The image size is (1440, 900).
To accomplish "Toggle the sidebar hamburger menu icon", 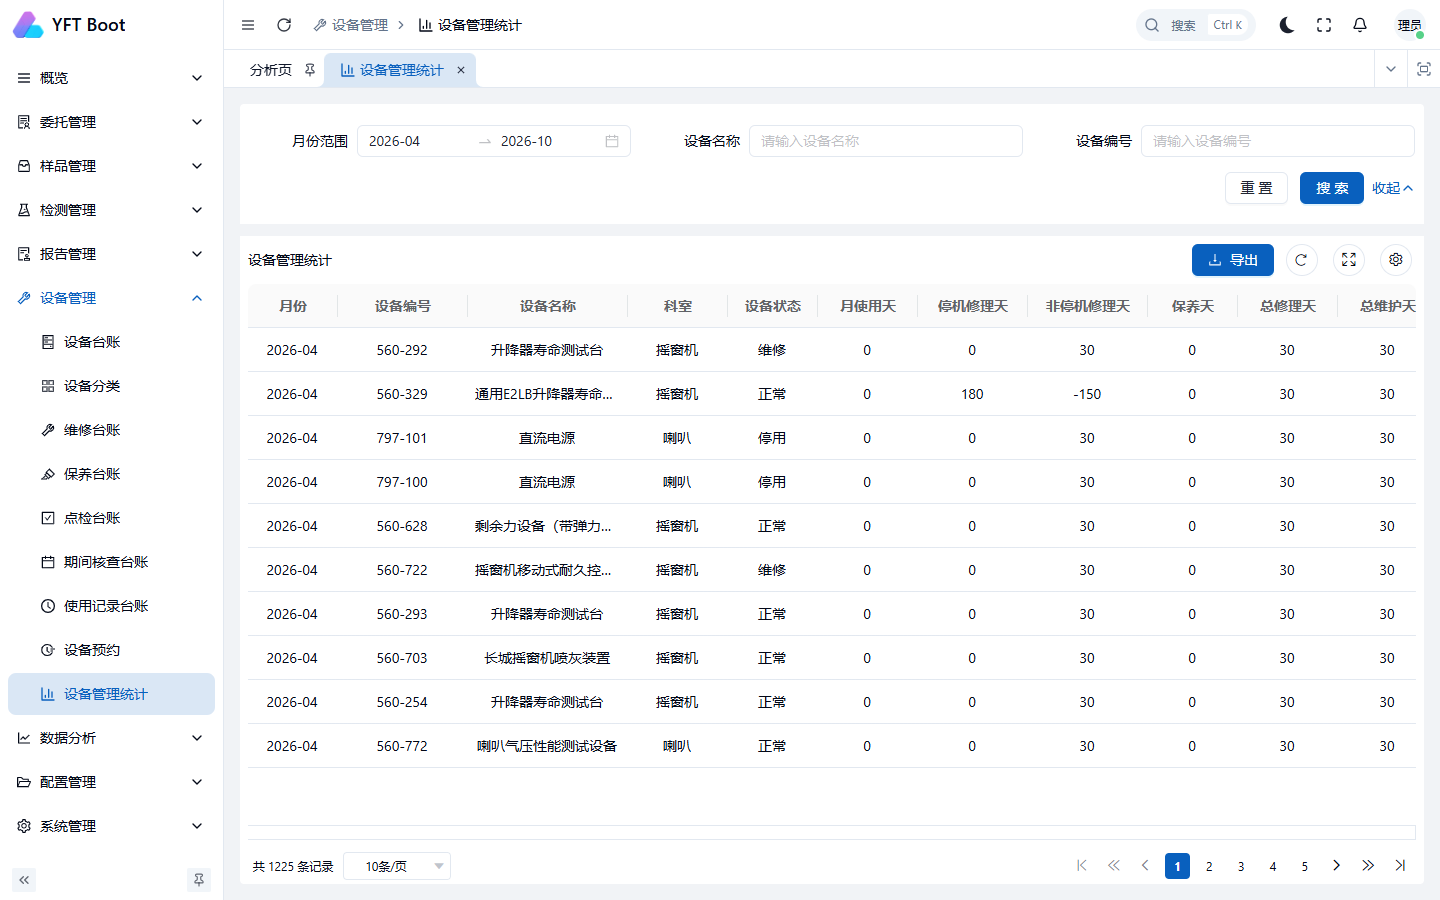I will click(x=248, y=25).
